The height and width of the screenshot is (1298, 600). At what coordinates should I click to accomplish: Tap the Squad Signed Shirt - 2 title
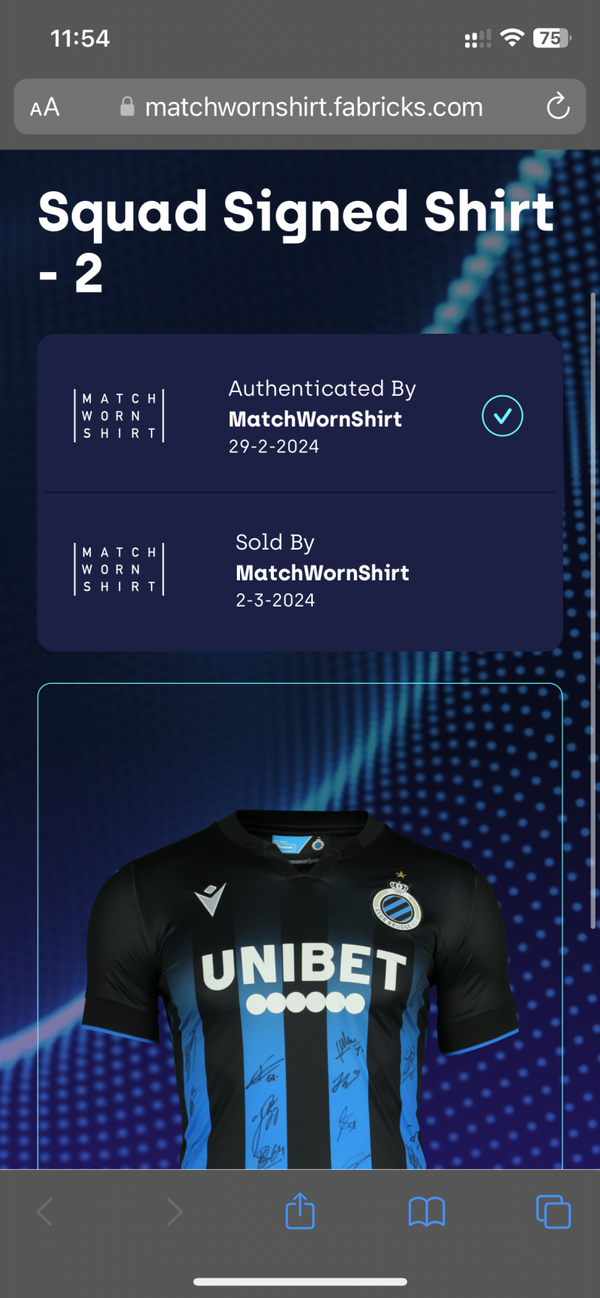click(296, 241)
